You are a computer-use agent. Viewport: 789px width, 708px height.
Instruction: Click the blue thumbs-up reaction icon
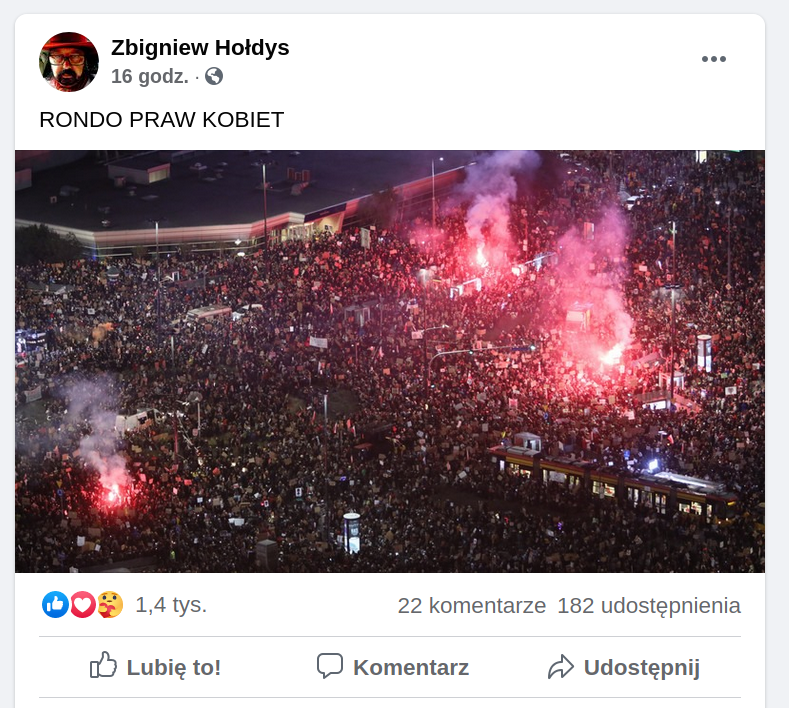[x=55, y=604]
